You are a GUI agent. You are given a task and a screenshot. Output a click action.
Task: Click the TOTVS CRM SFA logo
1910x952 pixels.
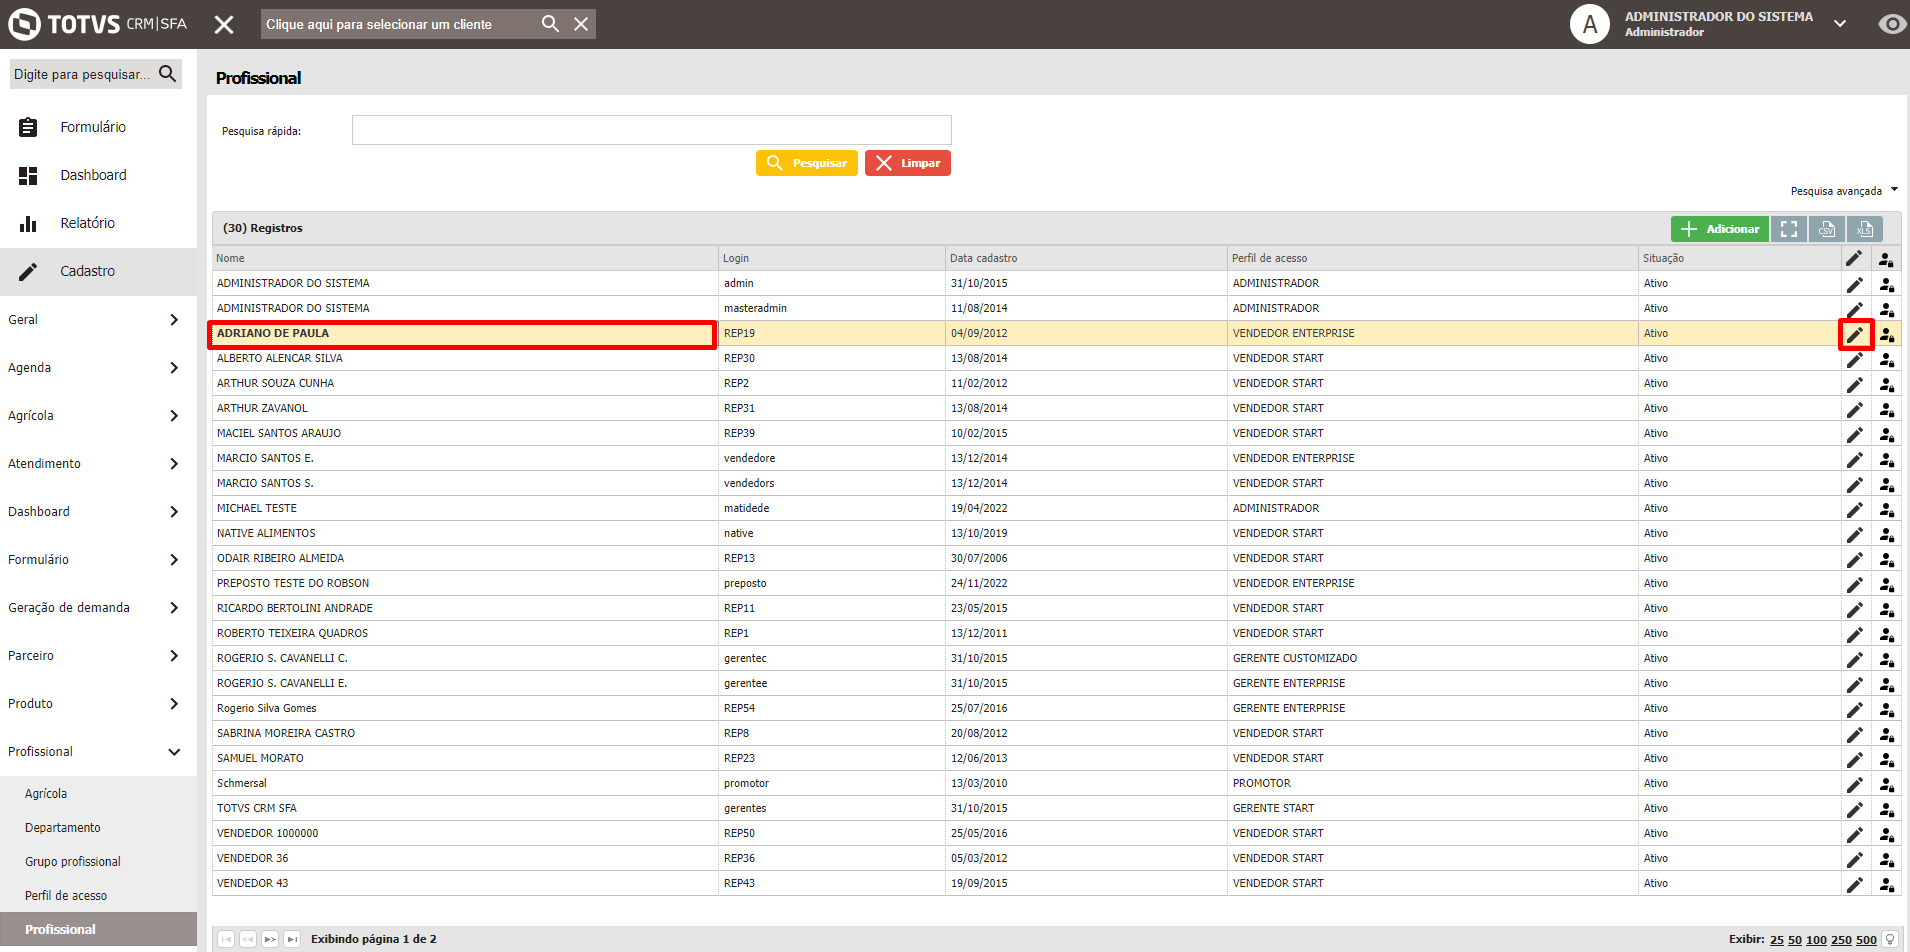pos(98,24)
